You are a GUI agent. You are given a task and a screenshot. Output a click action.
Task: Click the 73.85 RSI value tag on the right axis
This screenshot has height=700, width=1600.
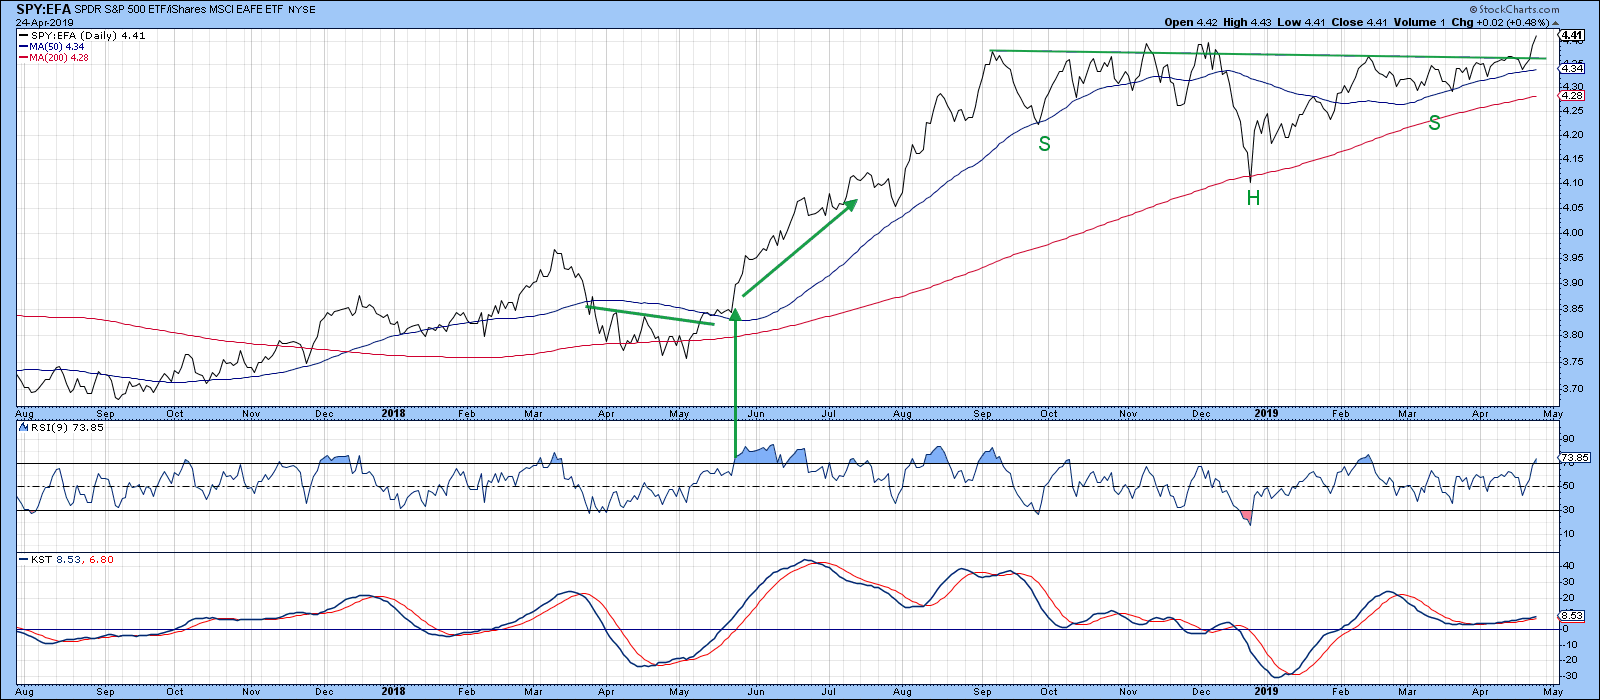[1576, 458]
